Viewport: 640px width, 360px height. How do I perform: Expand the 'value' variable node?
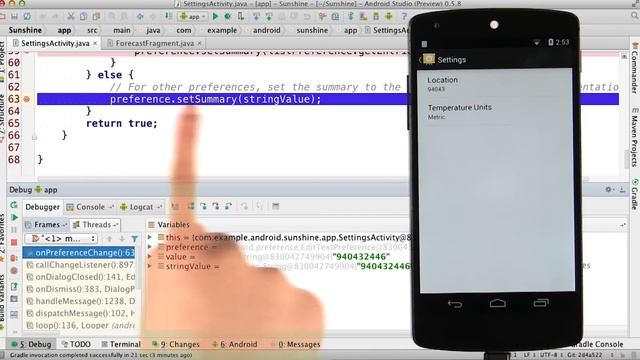pyautogui.click(x=150, y=257)
